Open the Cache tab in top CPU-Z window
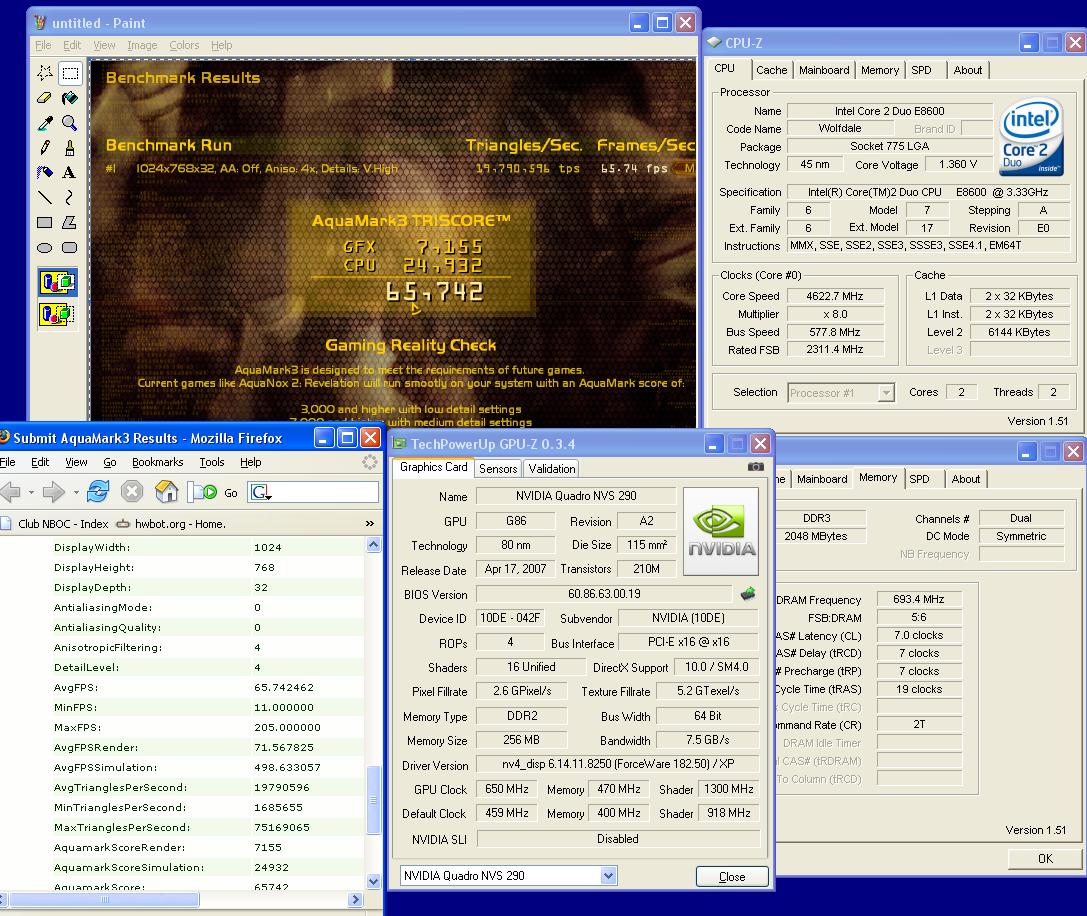This screenshot has width=1087, height=916. coord(772,70)
